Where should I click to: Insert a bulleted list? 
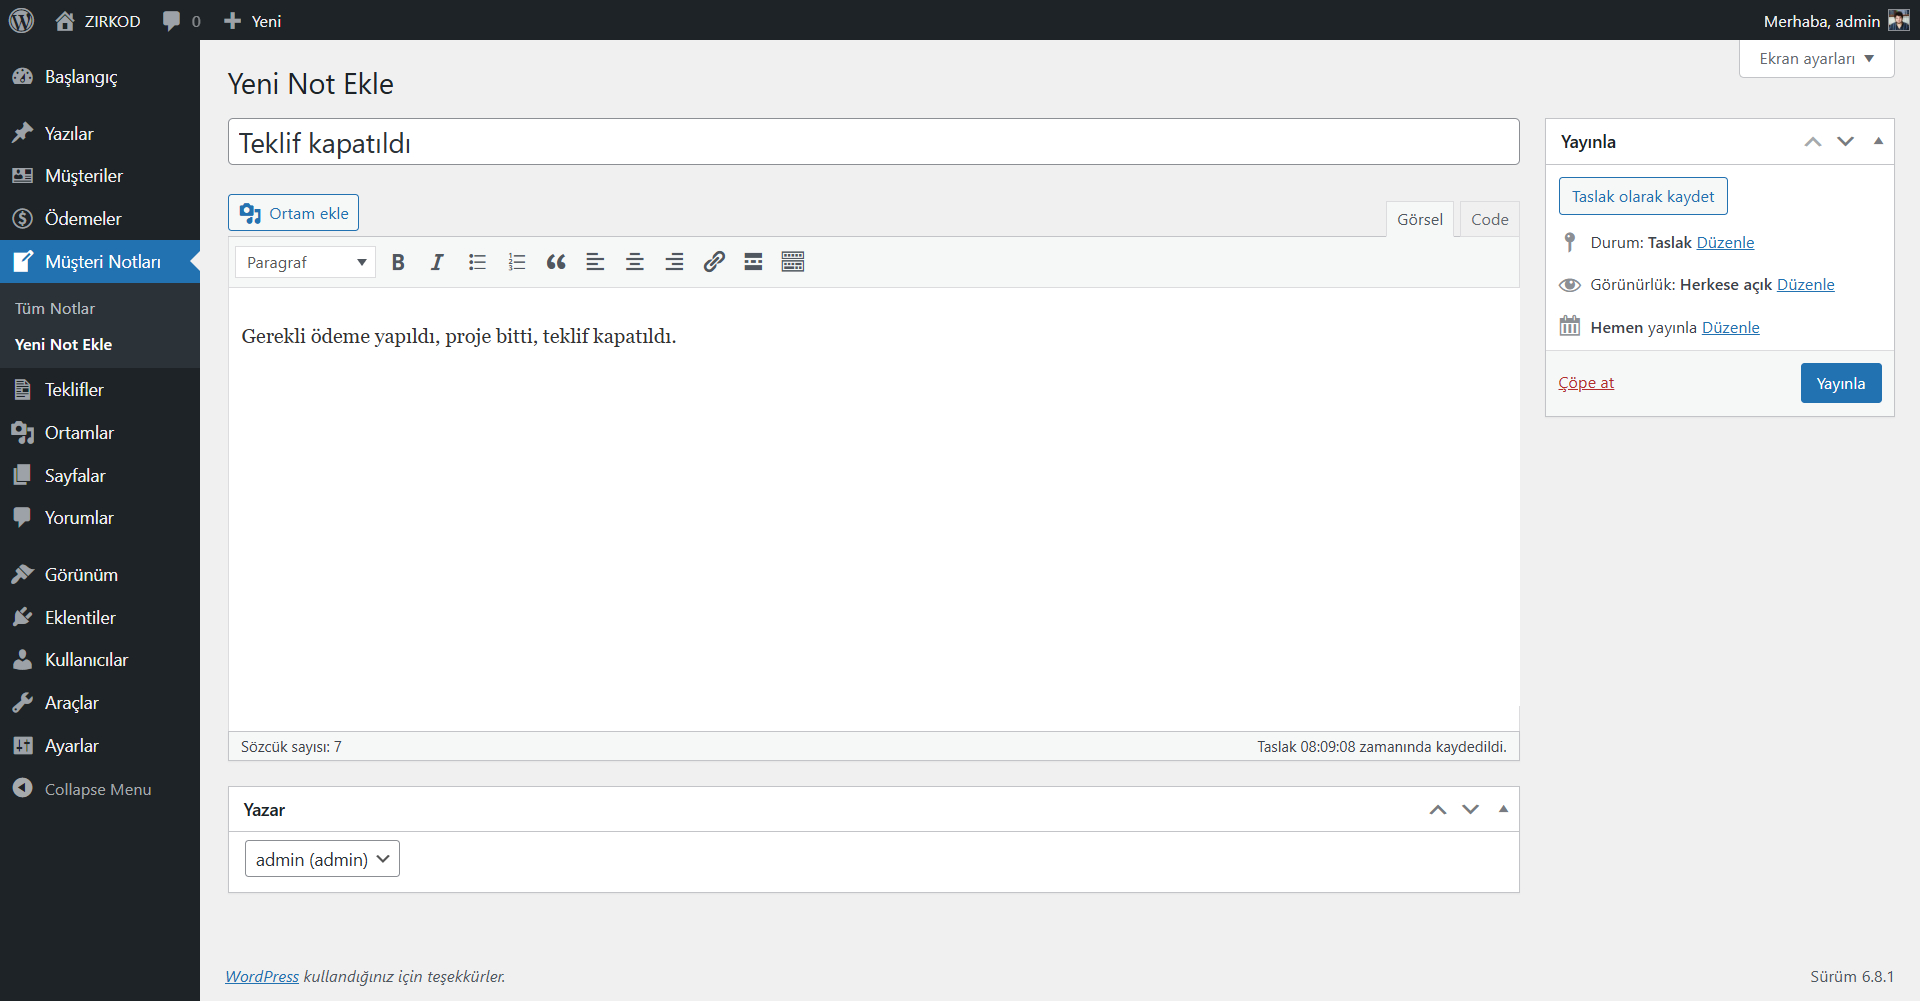tap(477, 262)
